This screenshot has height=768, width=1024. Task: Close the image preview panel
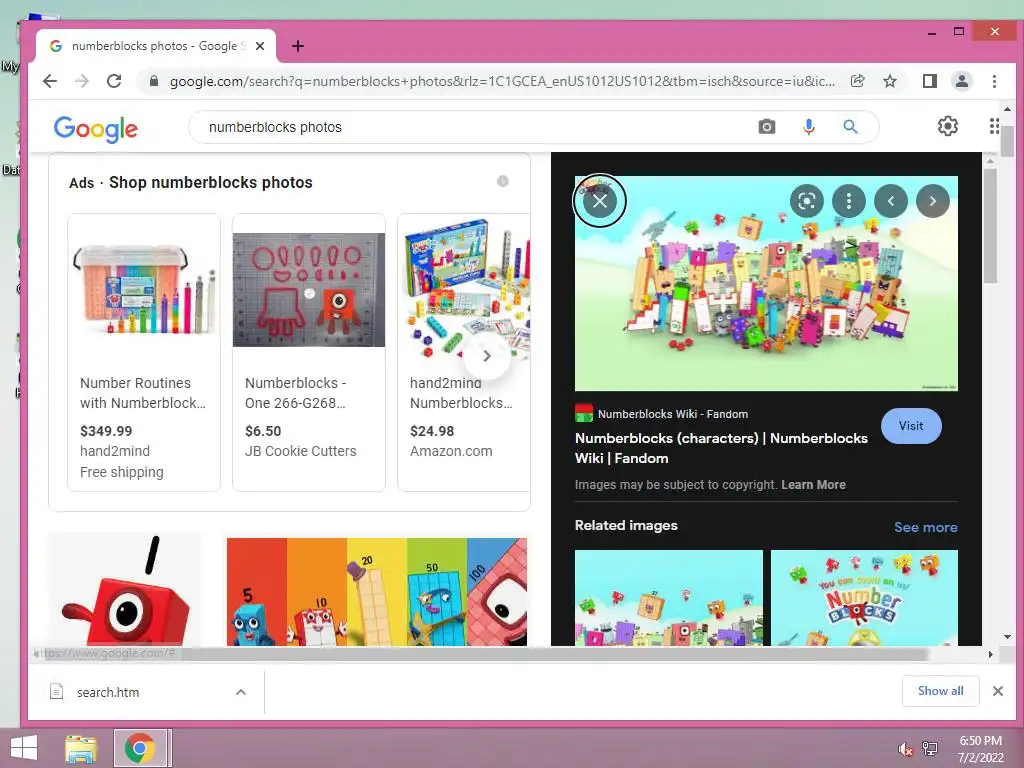[x=600, y=201]
